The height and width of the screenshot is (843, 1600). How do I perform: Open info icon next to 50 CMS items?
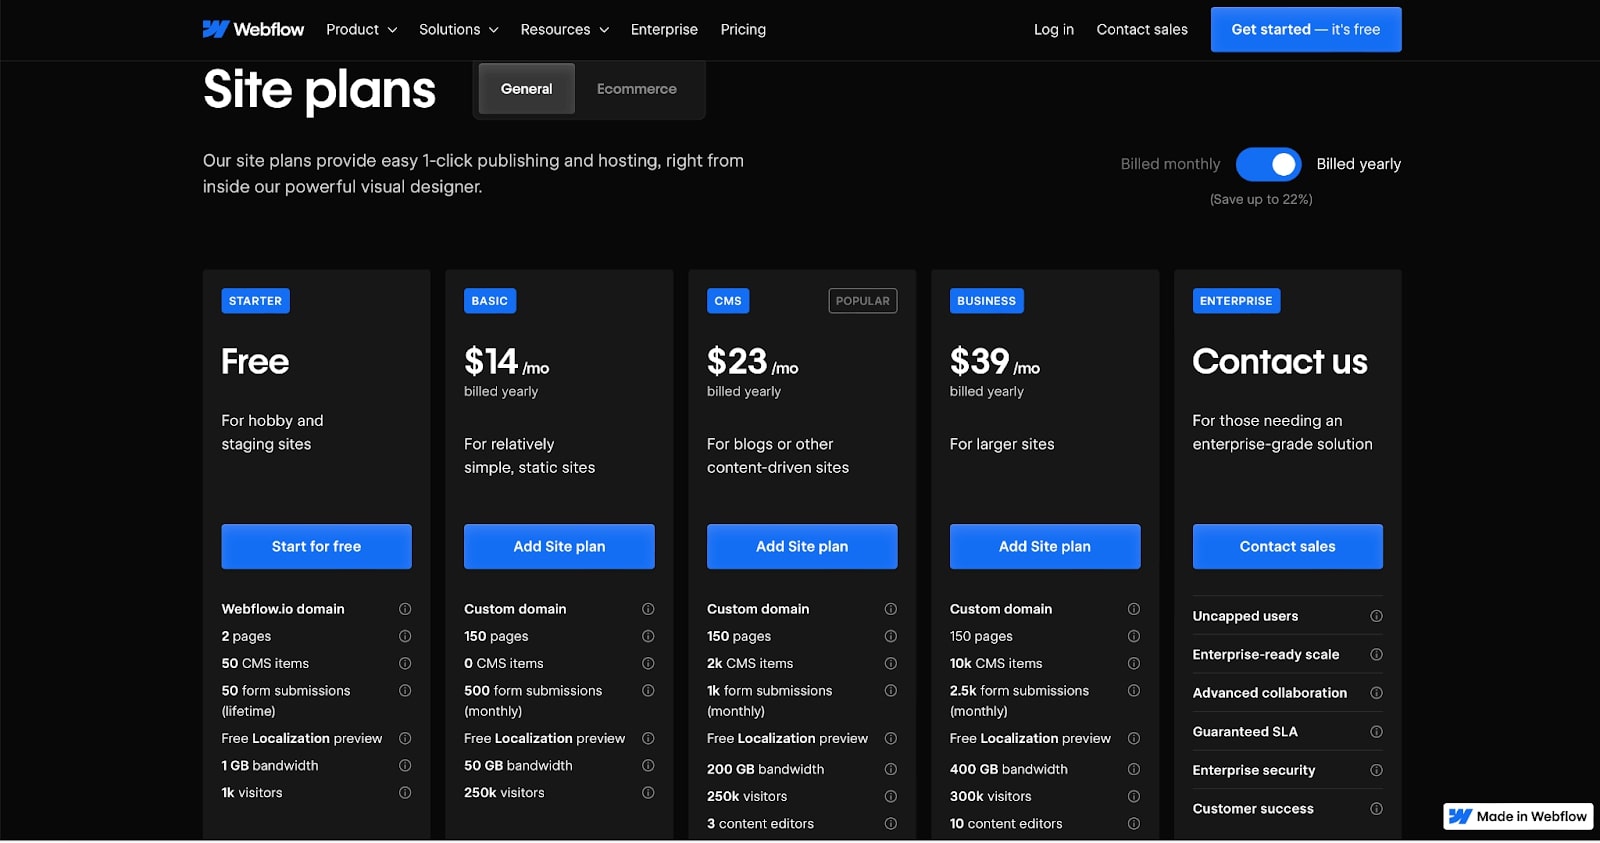tap(405, 663)
